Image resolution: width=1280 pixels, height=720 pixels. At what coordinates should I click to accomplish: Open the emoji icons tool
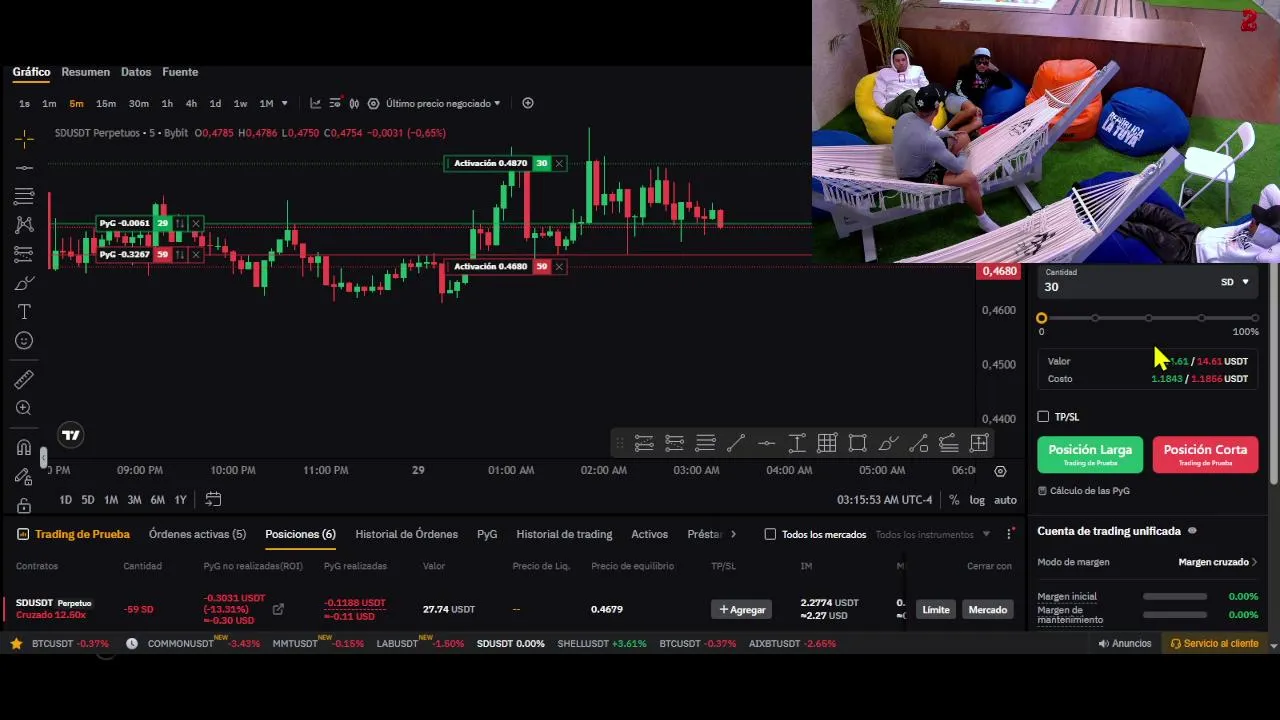point(24,341)
